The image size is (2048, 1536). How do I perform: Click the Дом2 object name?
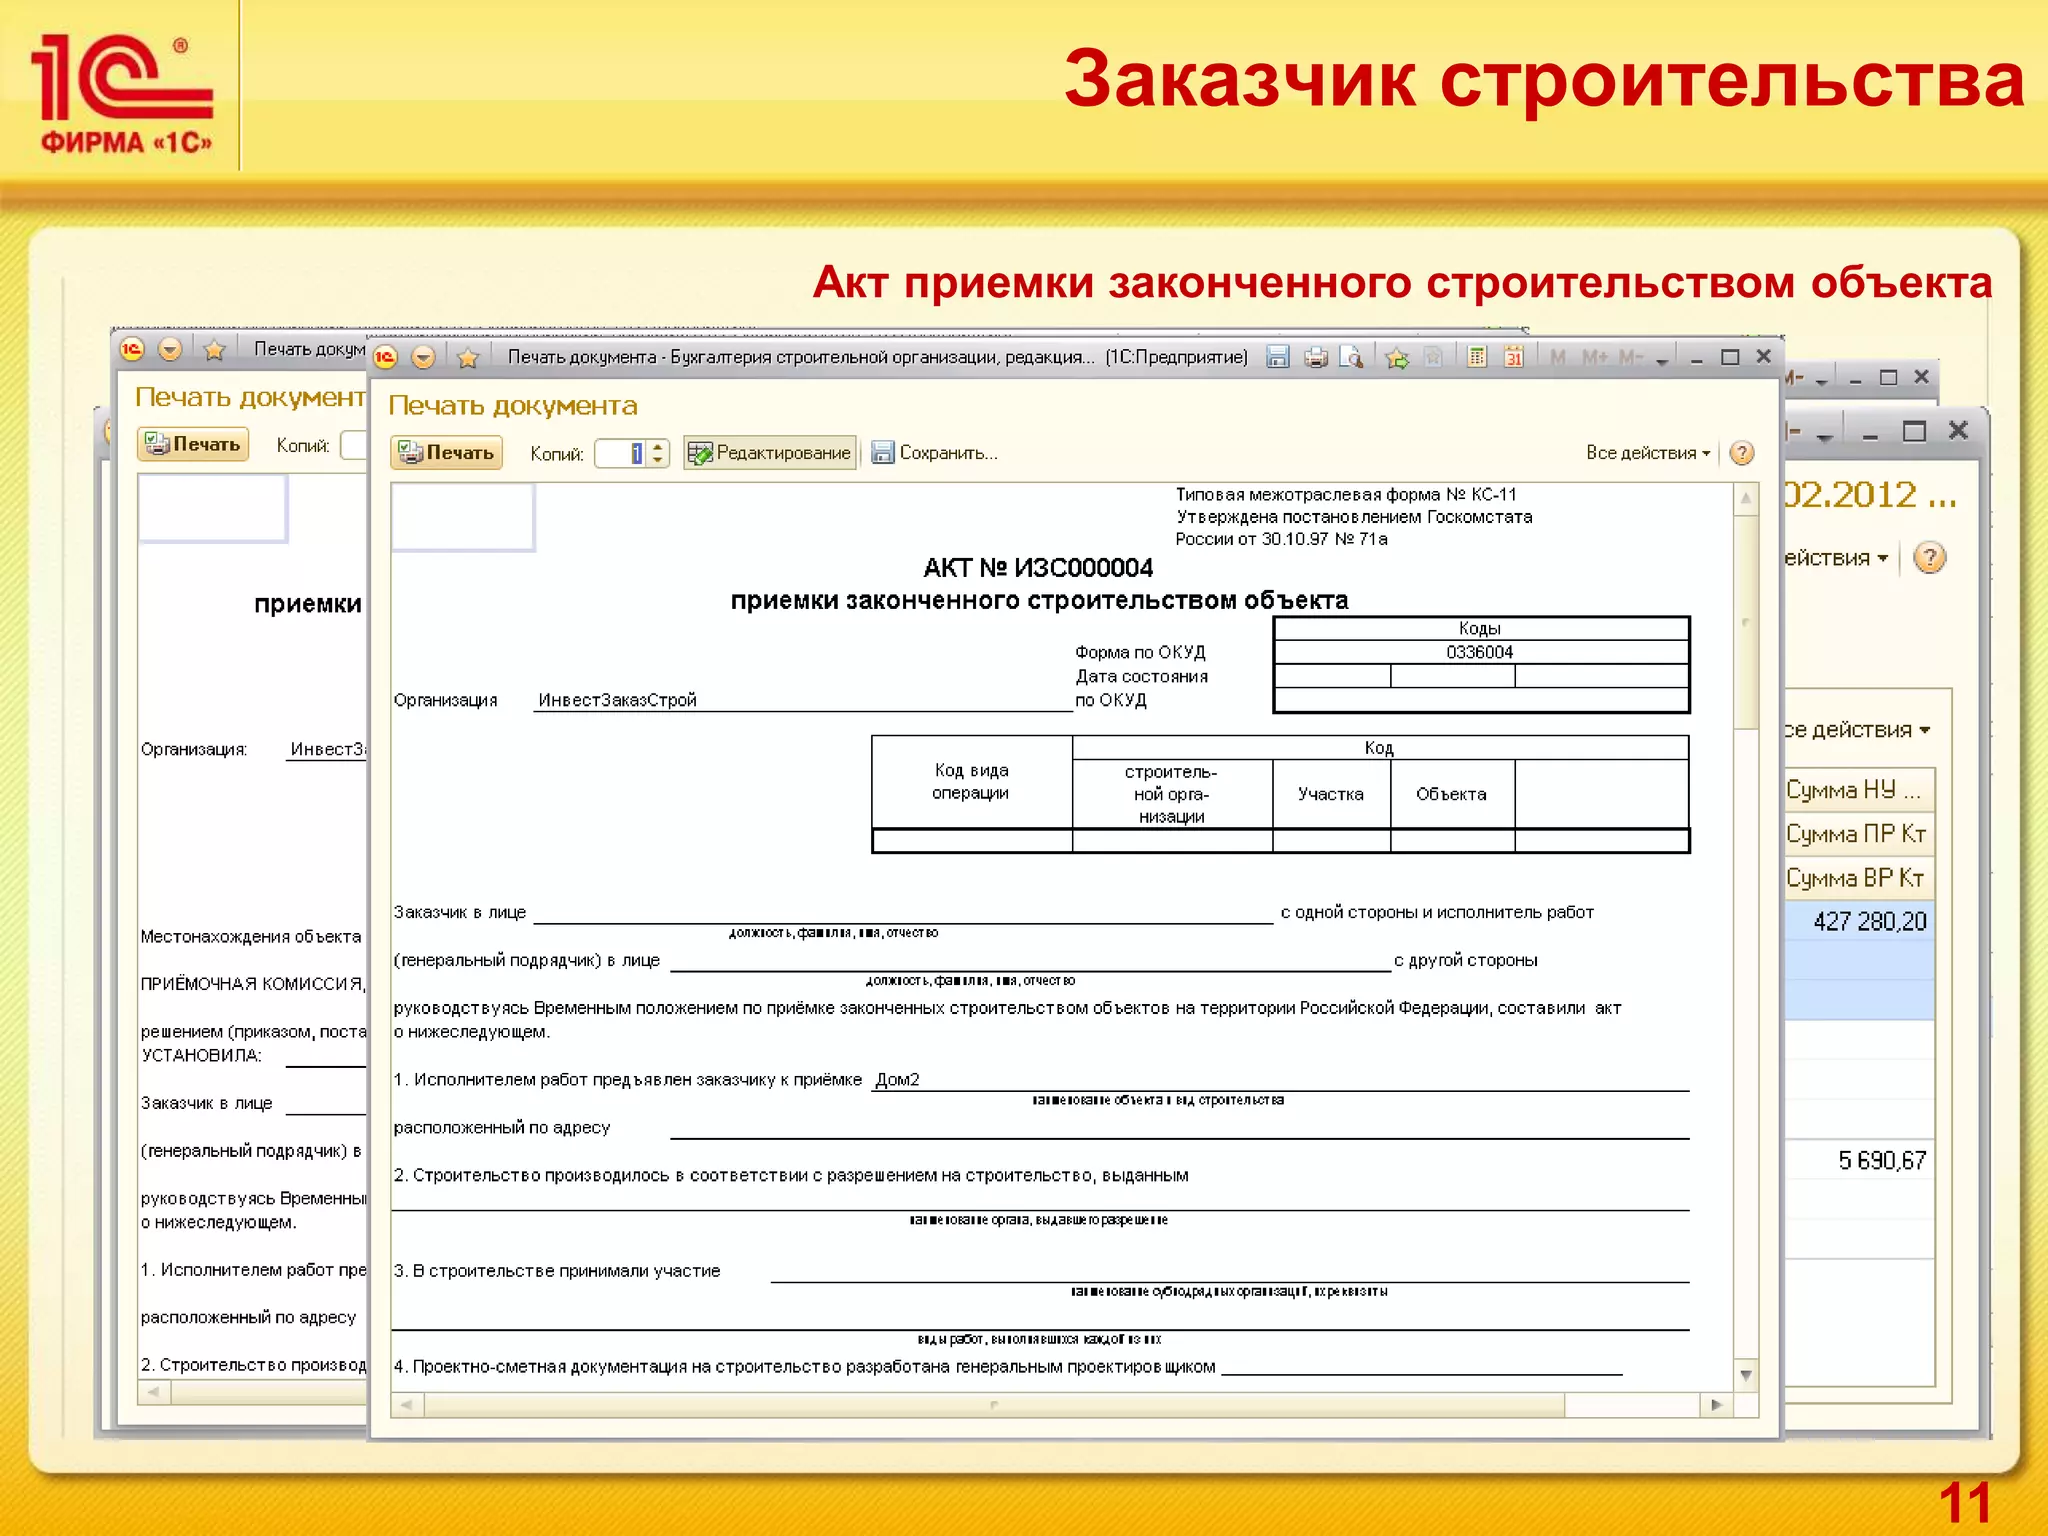point(897,1079)
